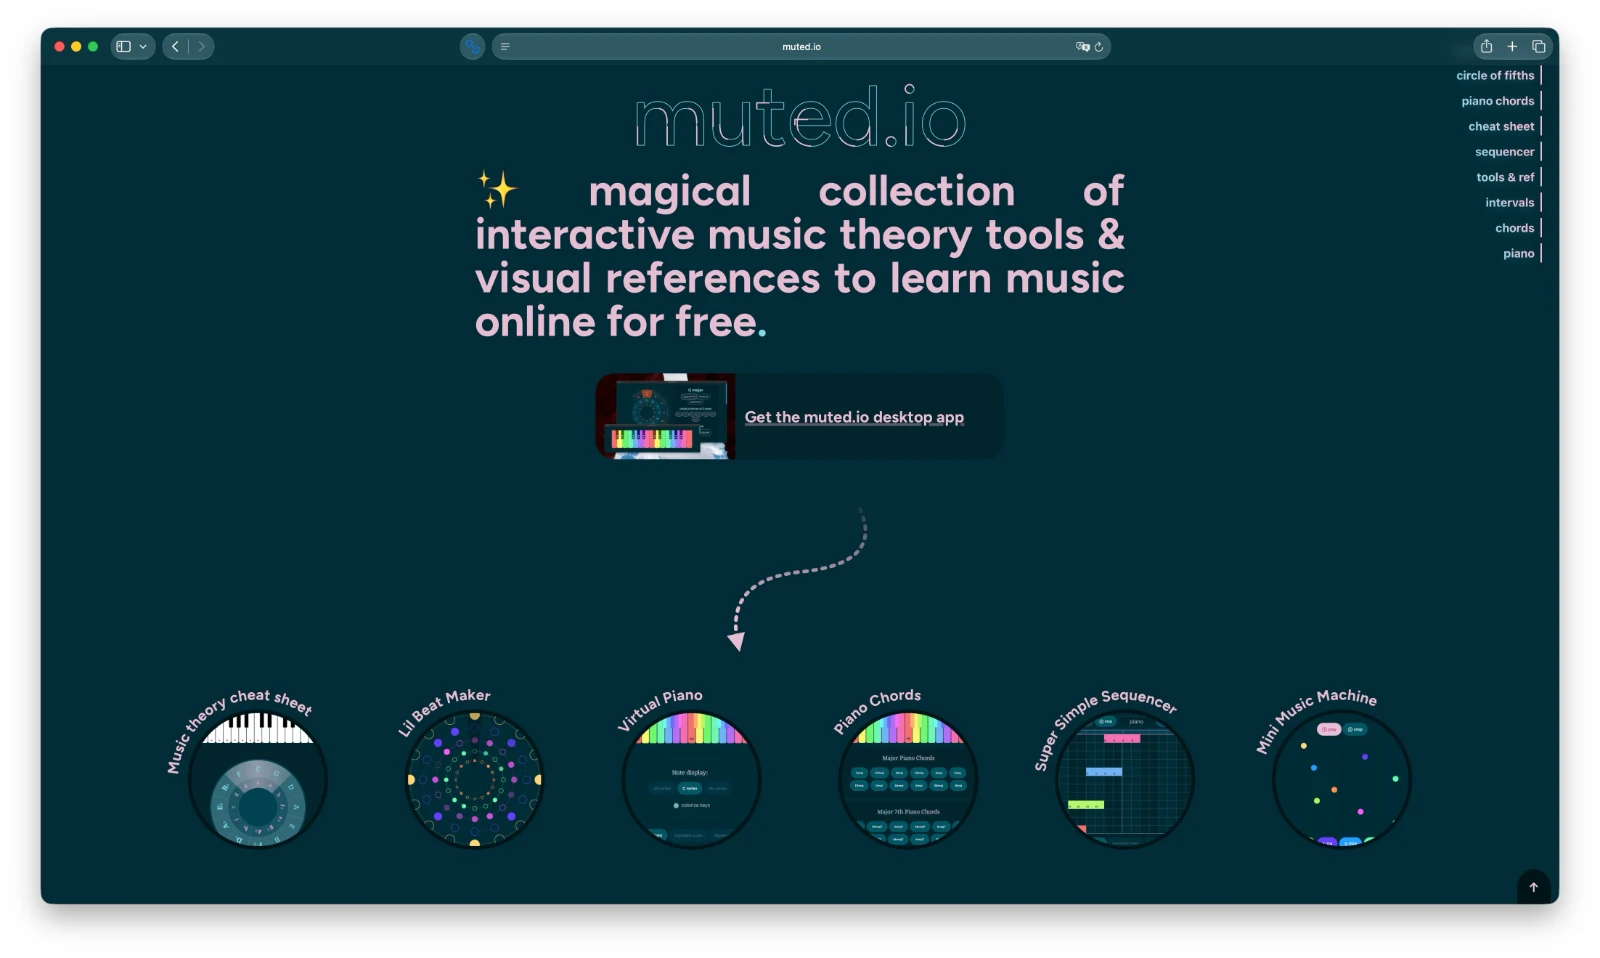1600x958 pixels.
Task: Open the desktop app preview thumbnail
Action: click(x=665, y=417)
